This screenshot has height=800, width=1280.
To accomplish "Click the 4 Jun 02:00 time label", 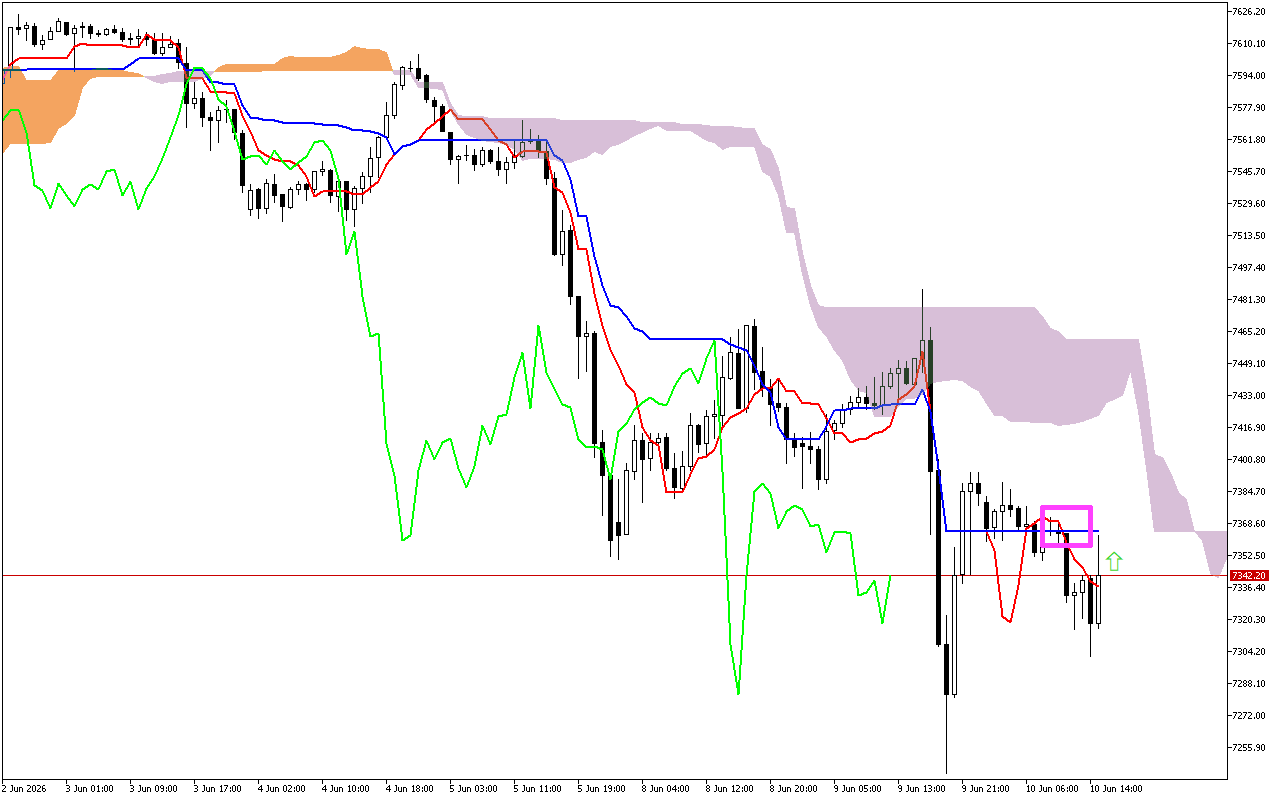I will [x=281, y=789].
